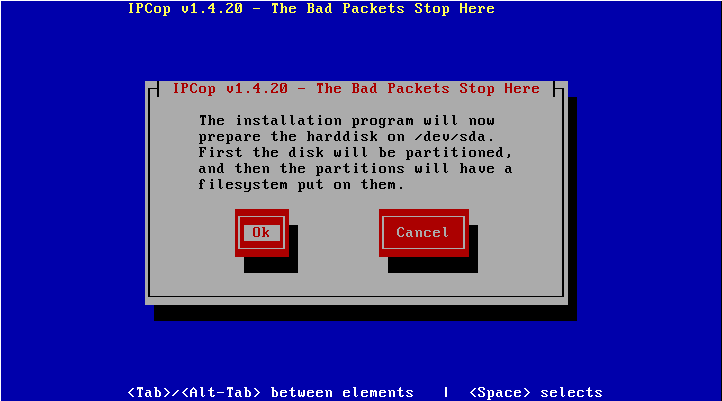Screen dimensions: 722x401
Task: Click 'v1.4.20' in the dialog title
Action: (257, 88)
